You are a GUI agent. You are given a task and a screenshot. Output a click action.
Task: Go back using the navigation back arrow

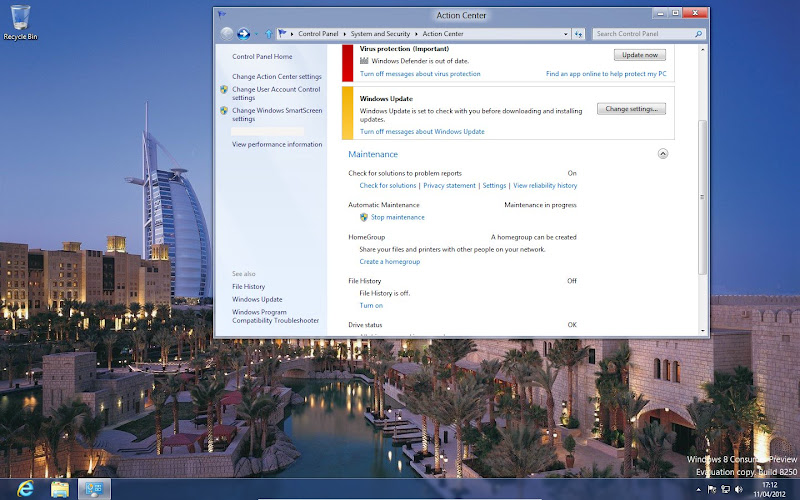tap(227, 34)
